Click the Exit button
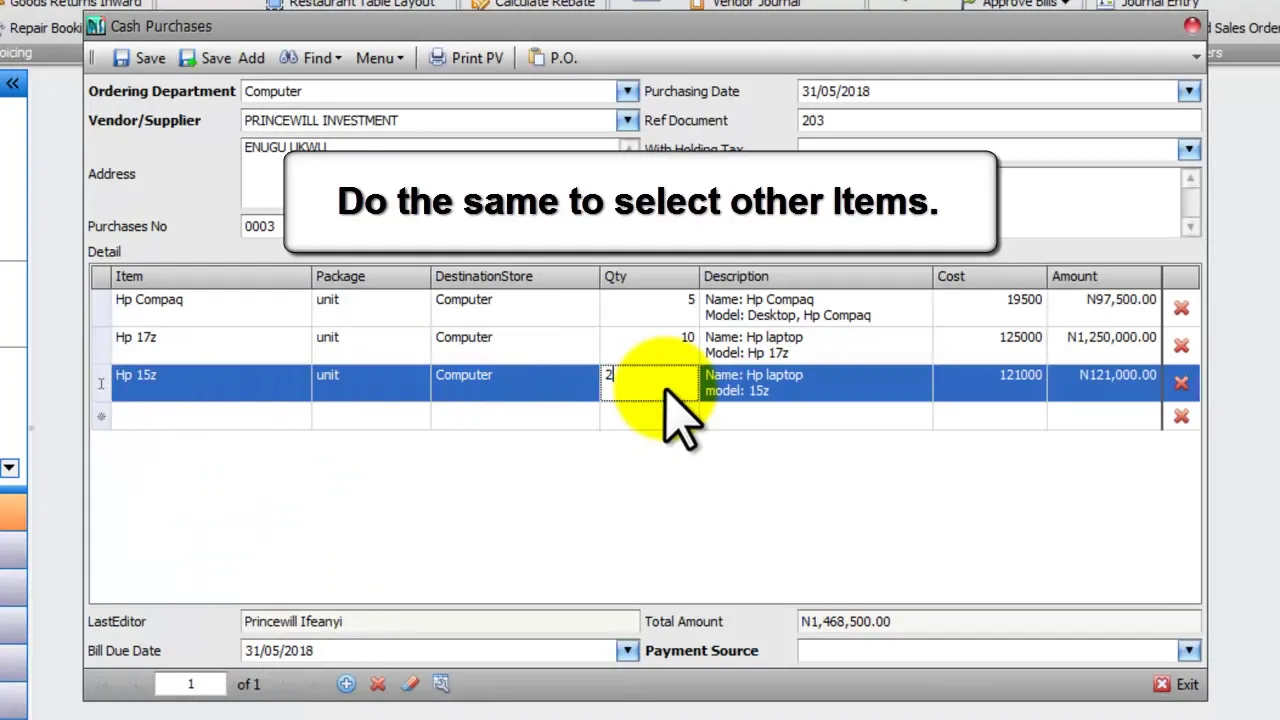 click(1176, 685)
